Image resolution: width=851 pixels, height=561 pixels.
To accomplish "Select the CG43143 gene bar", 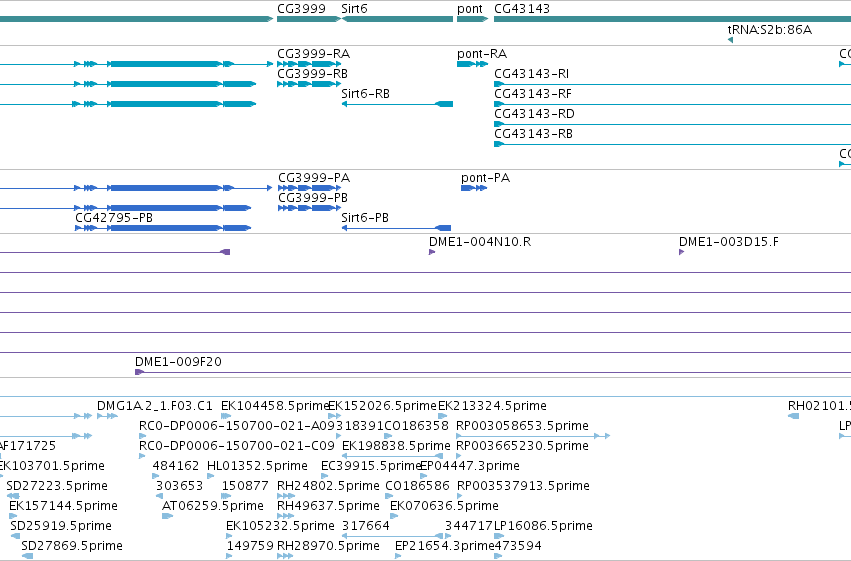I will (x=672, y=19).
